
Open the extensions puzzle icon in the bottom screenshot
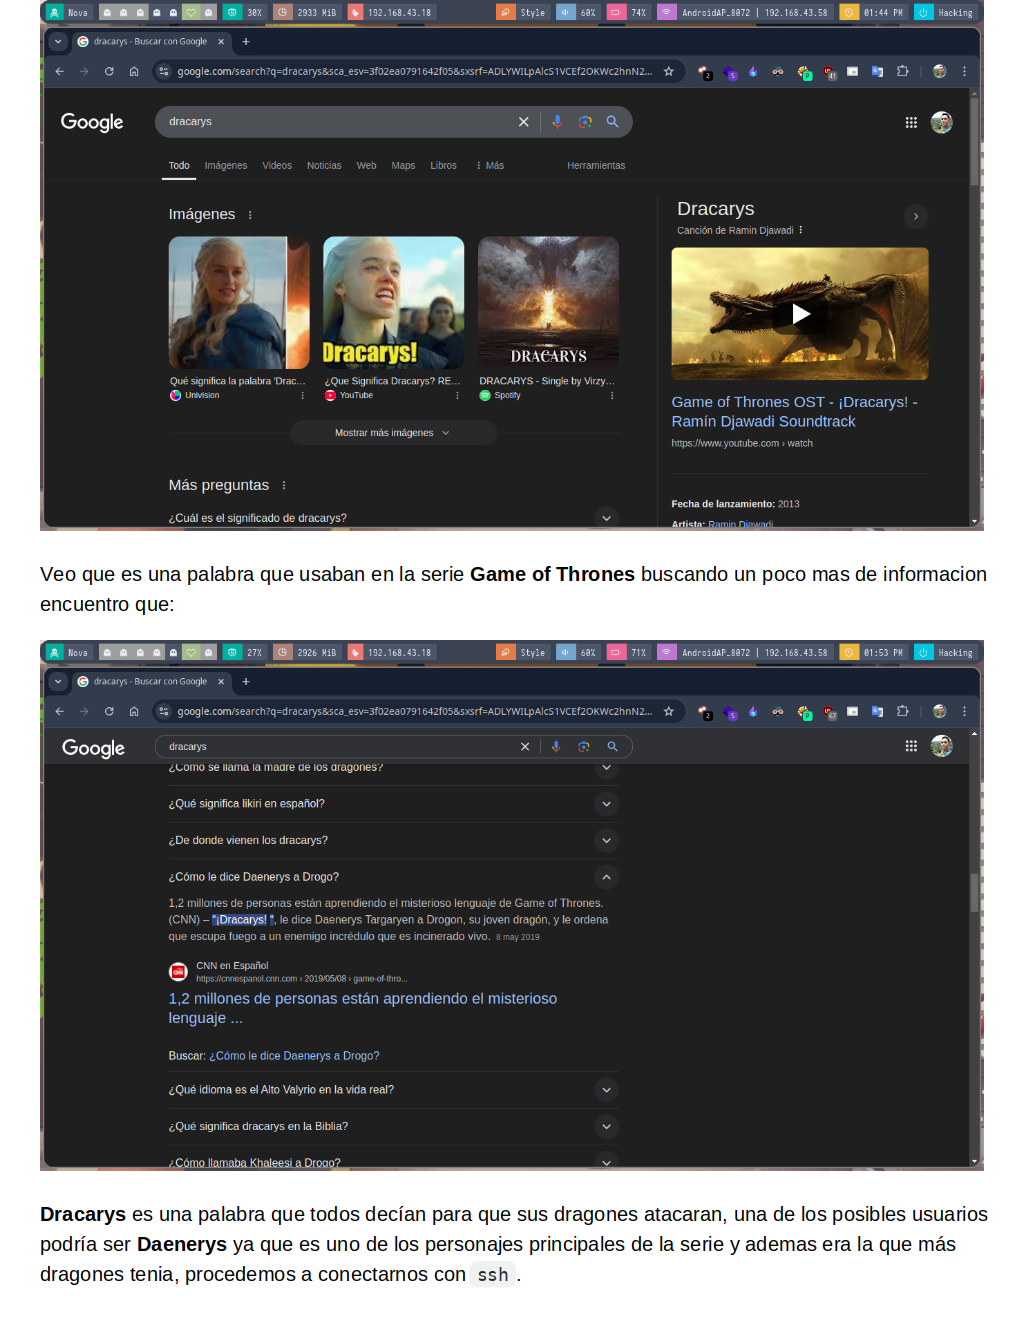coord(902,711)
